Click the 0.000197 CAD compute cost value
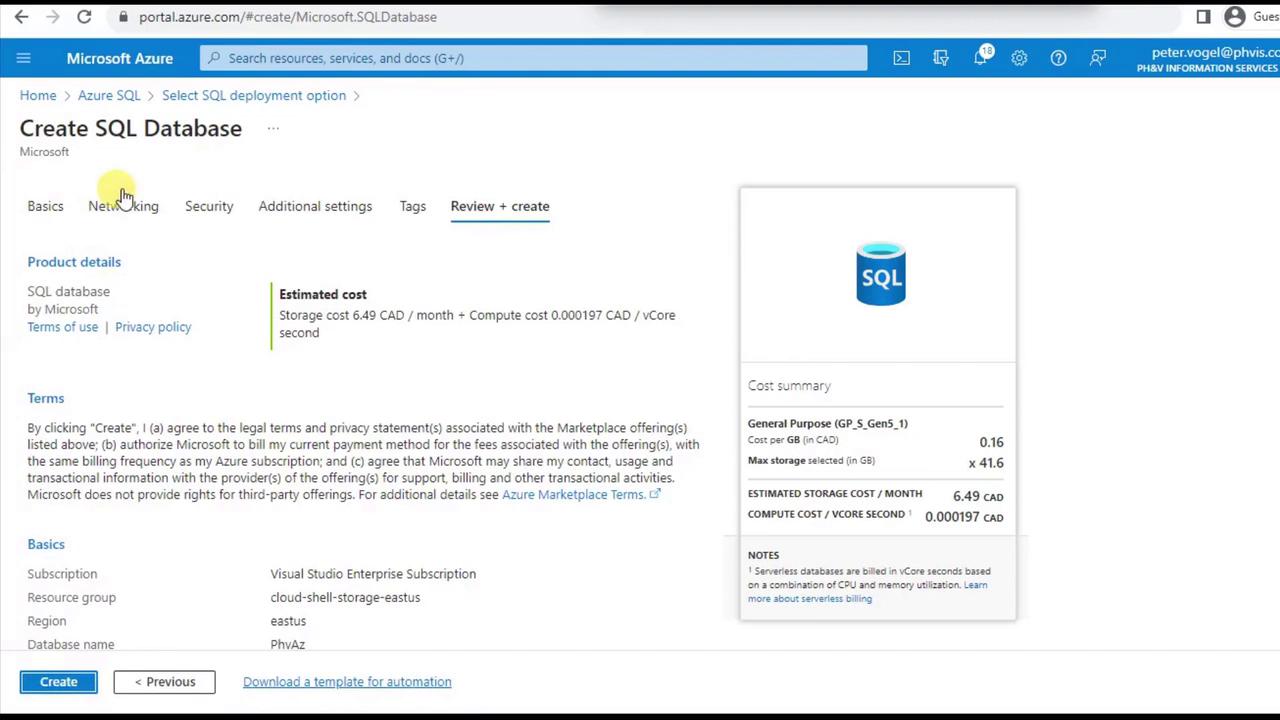1280x720 pixels. pos(964,517)
